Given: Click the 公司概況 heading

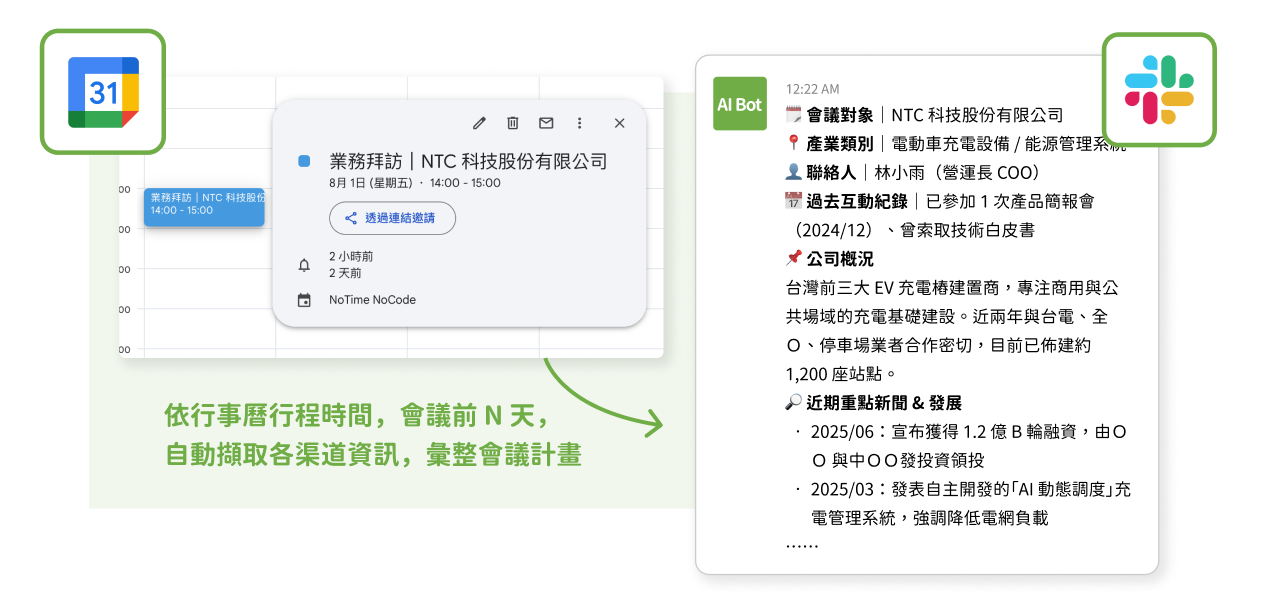Looking at the screenshot, I should (830, 259).
